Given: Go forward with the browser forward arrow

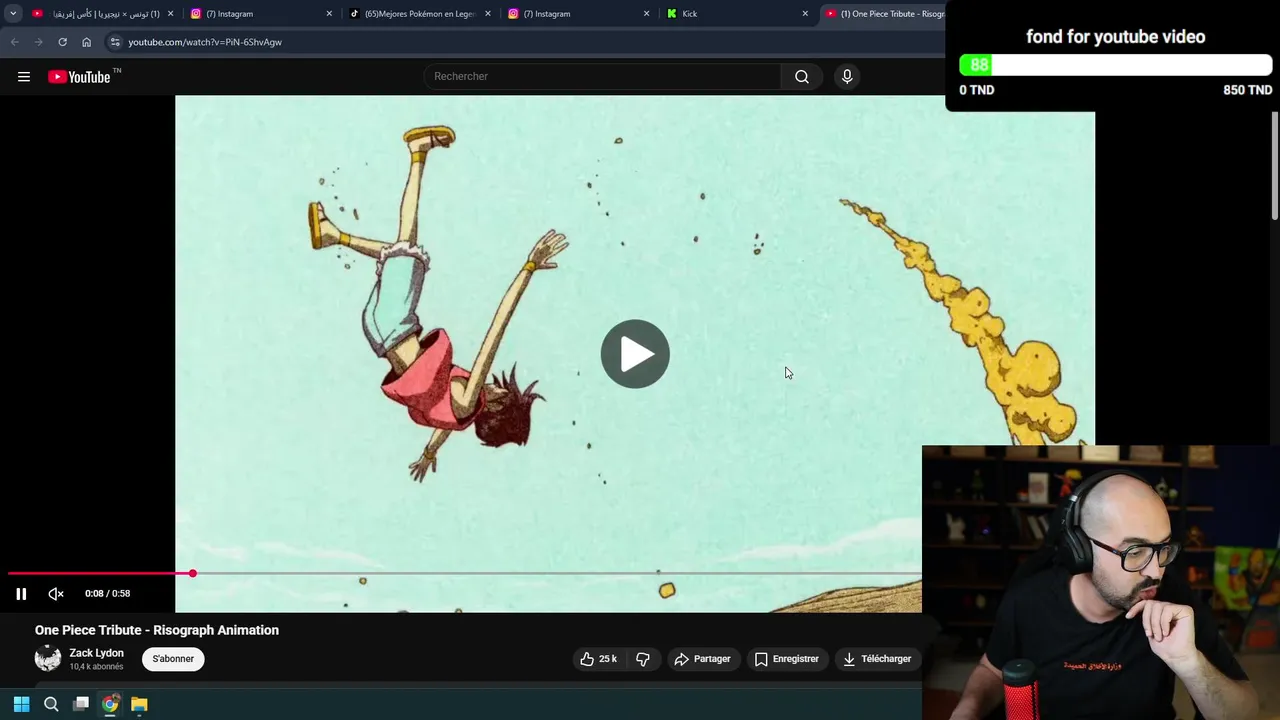Looking at the screenshot, I should (38, 42).
